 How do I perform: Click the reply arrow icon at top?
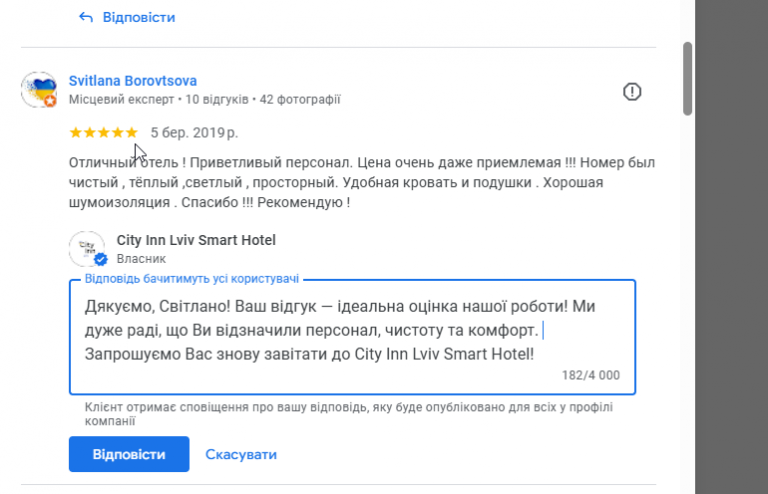(x=85, y=17)
